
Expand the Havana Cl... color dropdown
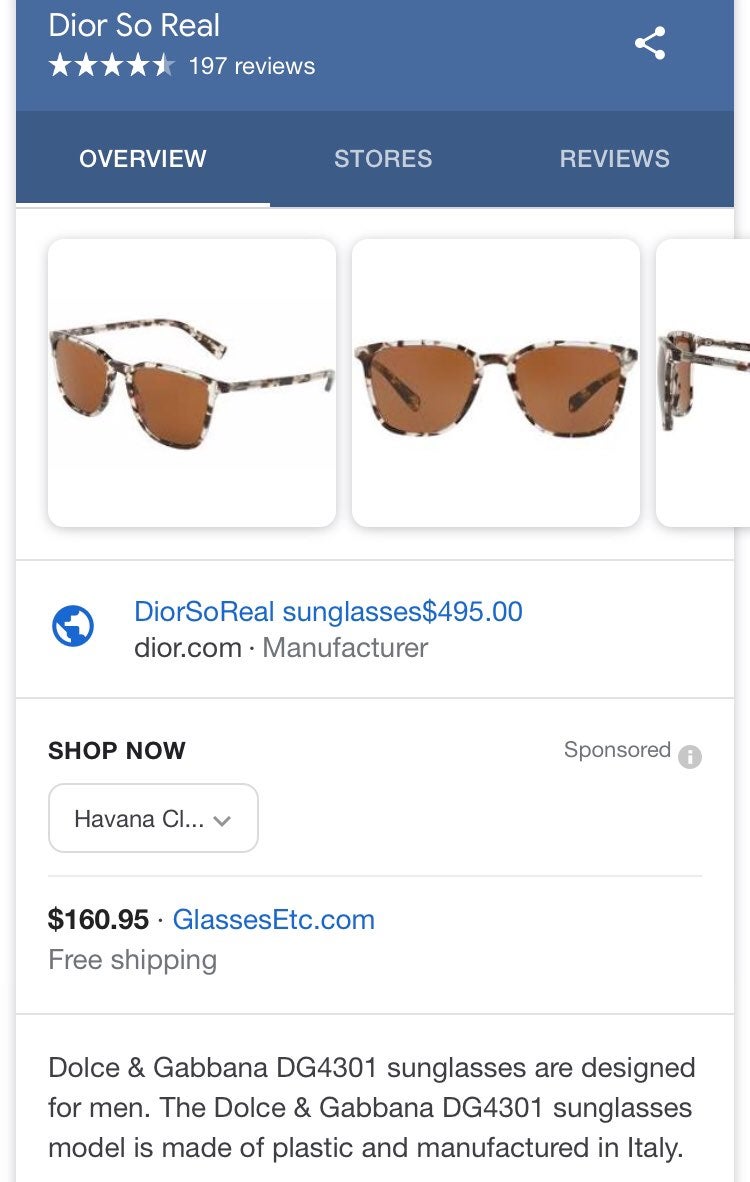(x=153, y=818)
